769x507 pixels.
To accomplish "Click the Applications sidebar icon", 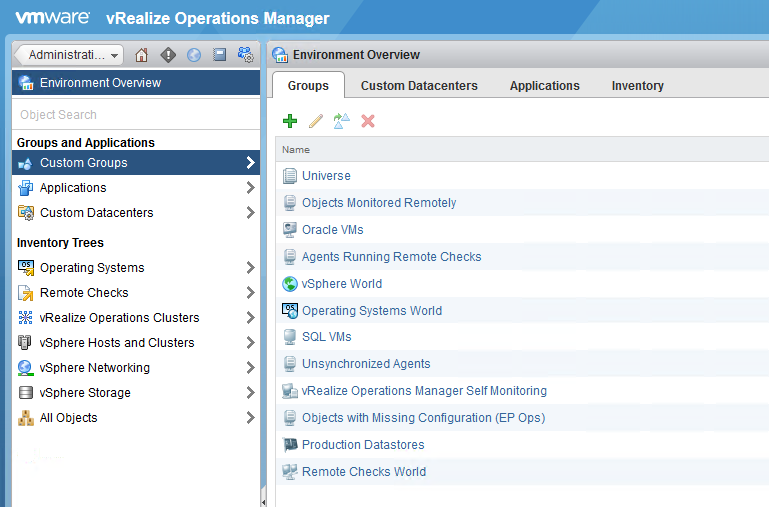I will click(26, 188).
